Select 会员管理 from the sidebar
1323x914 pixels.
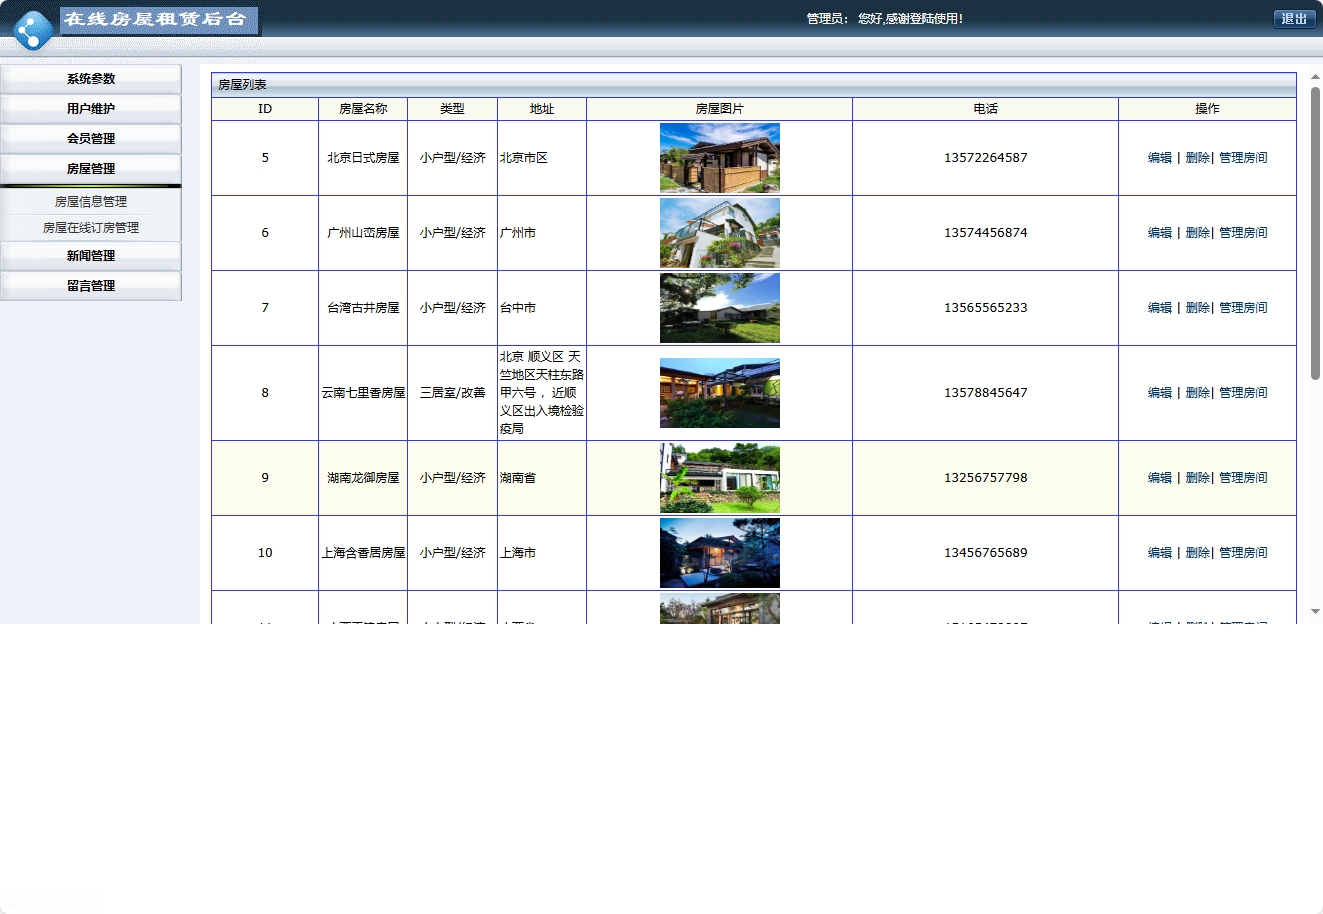(90, 139)
